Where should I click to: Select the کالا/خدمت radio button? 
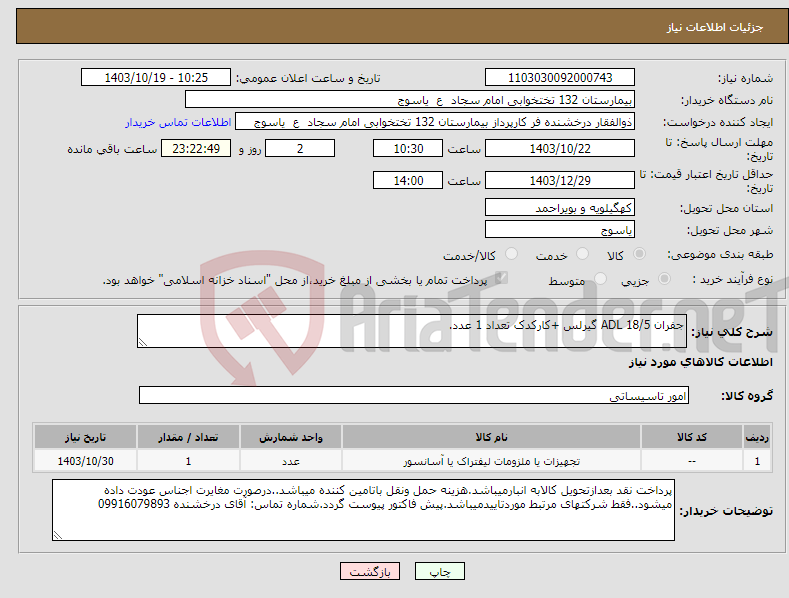tap(511, 254)
